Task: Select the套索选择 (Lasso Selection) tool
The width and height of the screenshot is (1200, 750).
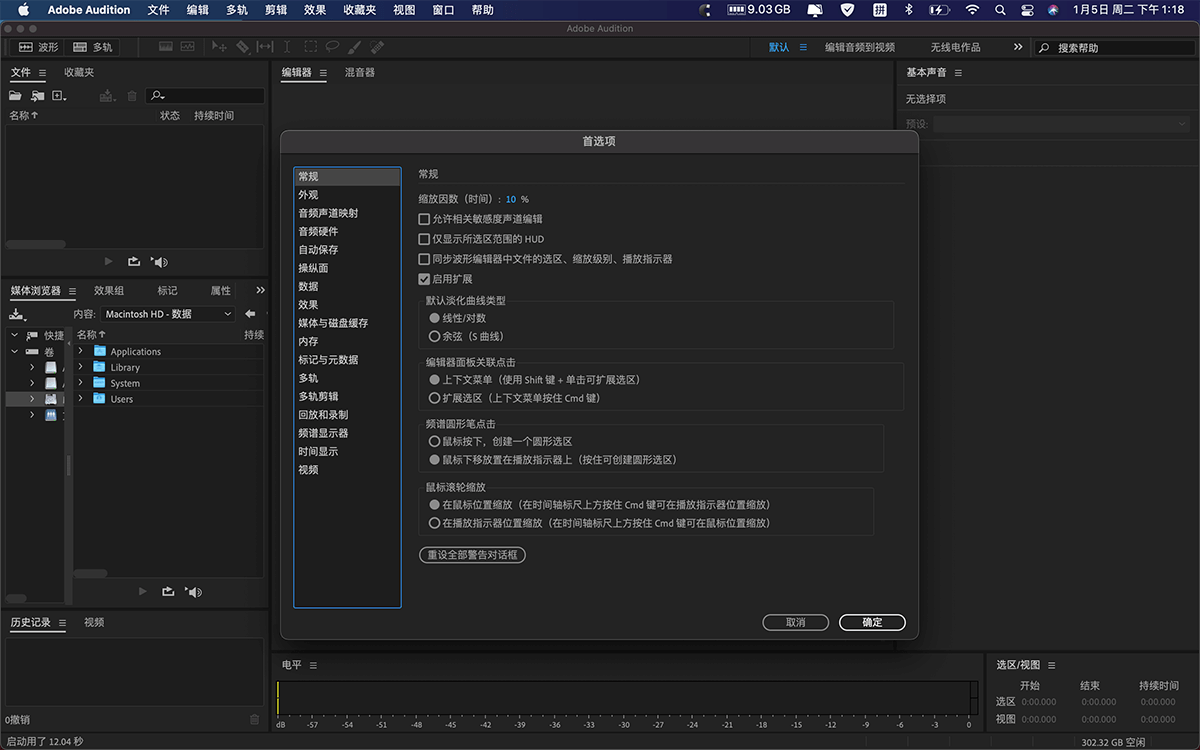Action: 332,46
